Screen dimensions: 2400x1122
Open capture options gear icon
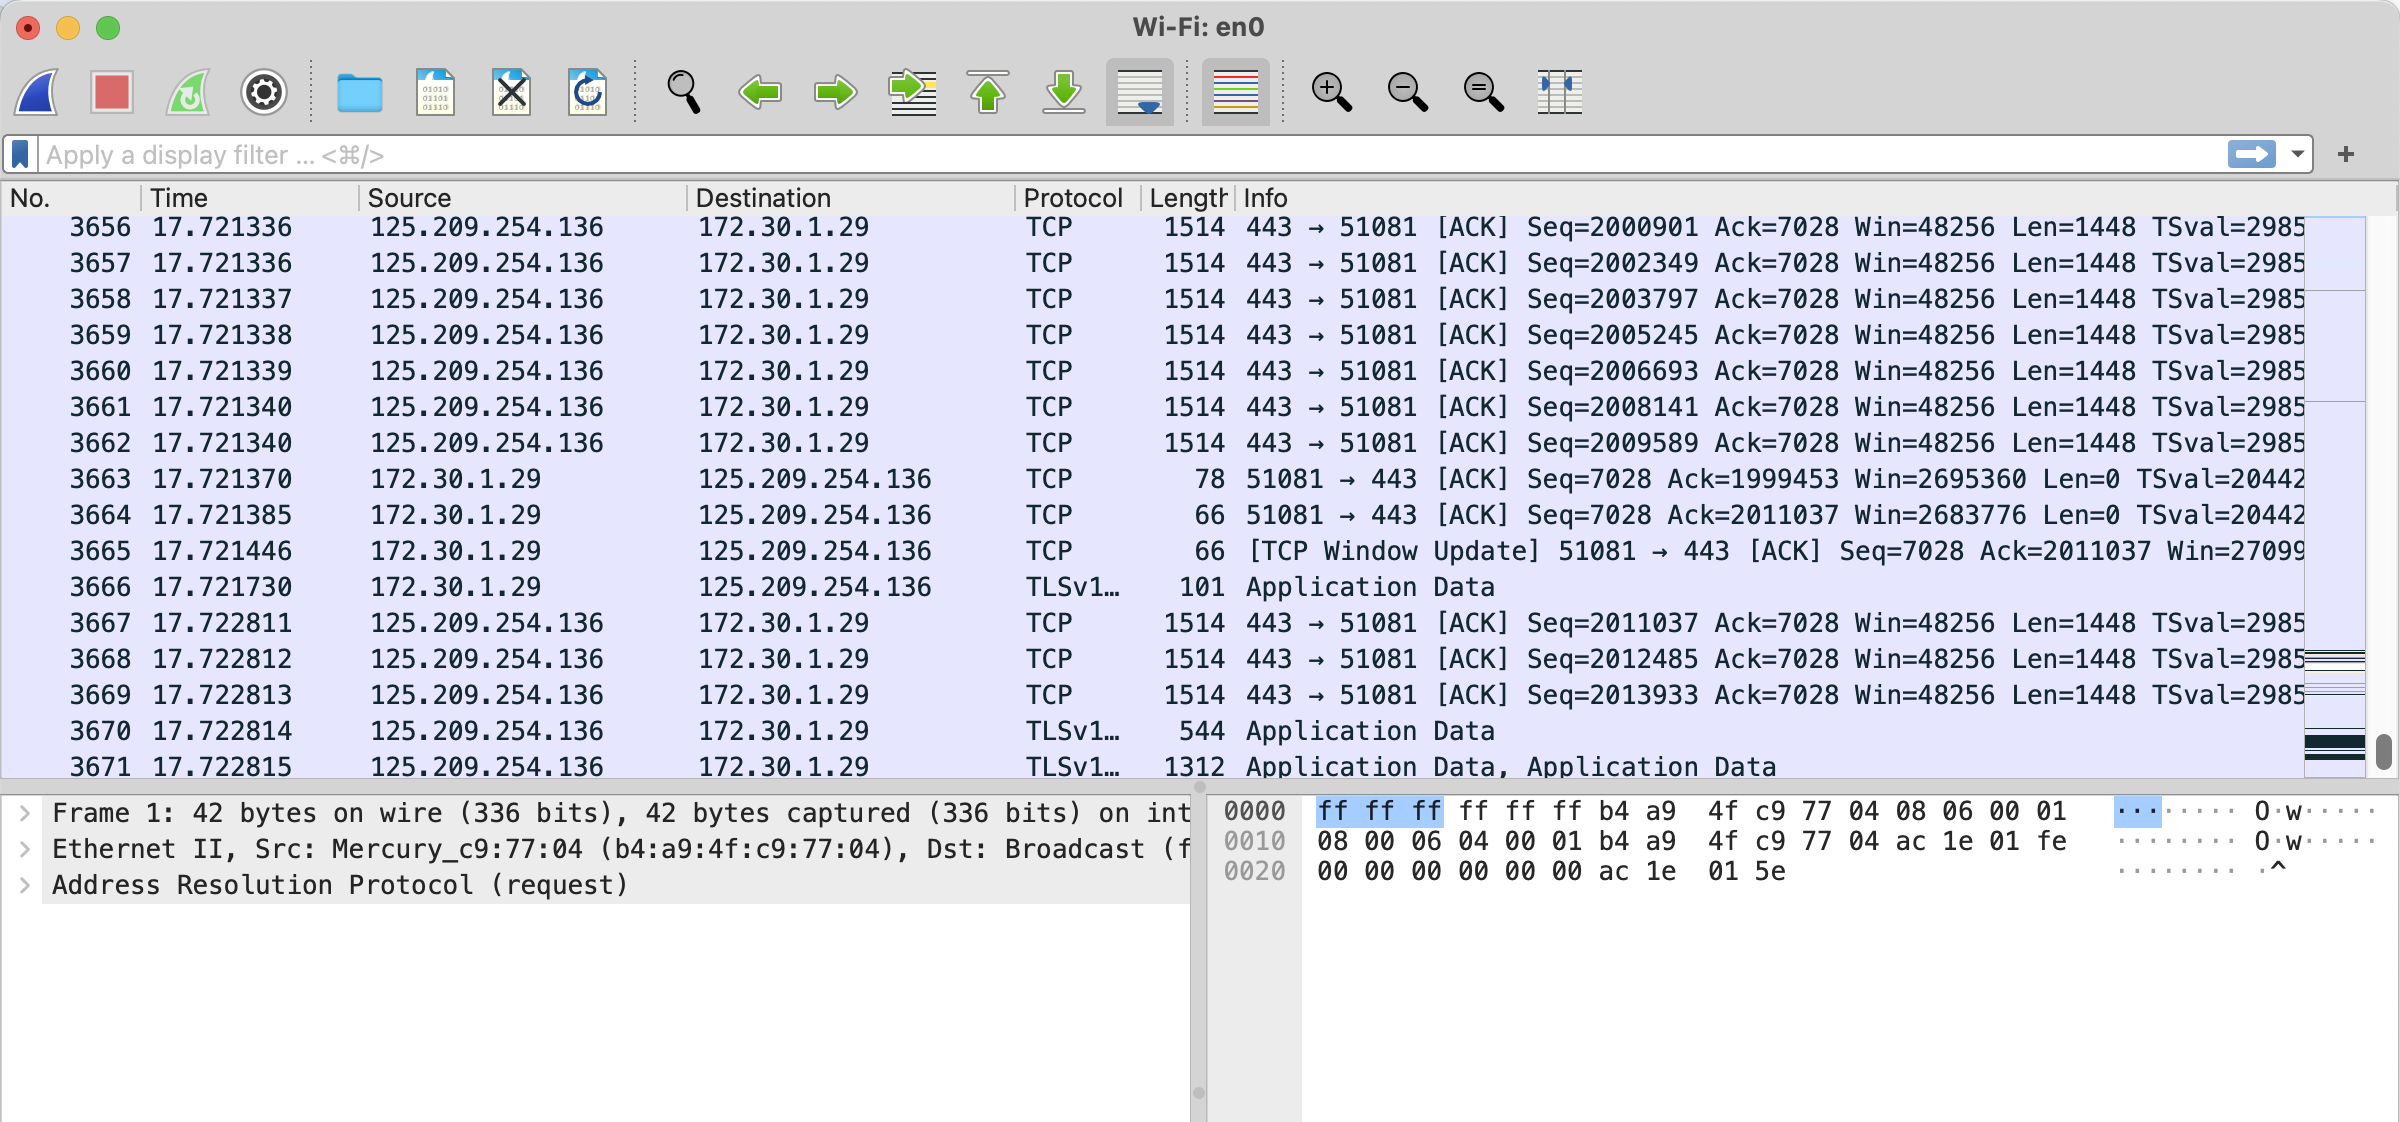pos(264,93)
